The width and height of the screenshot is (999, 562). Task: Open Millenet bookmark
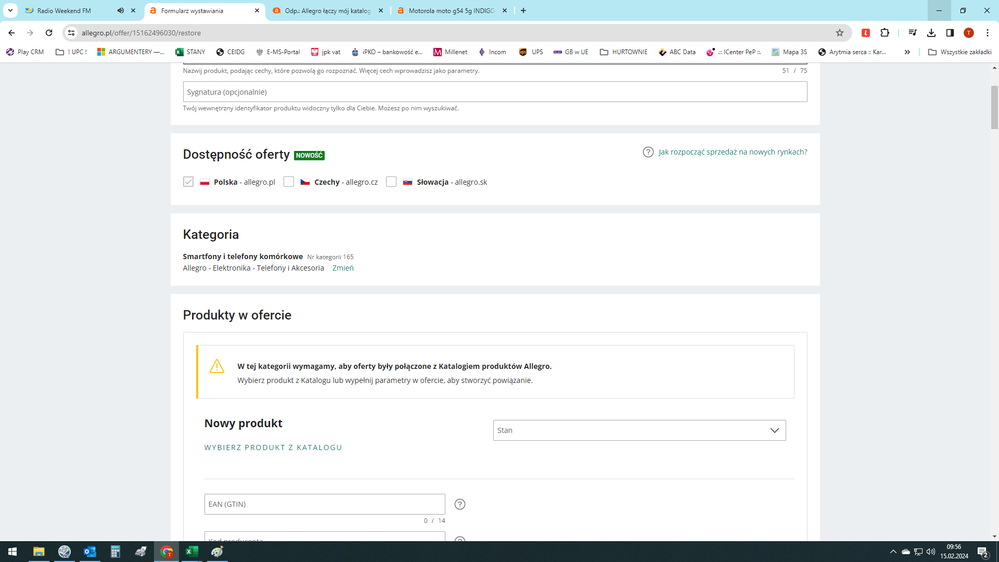click(x=450, y=52)
